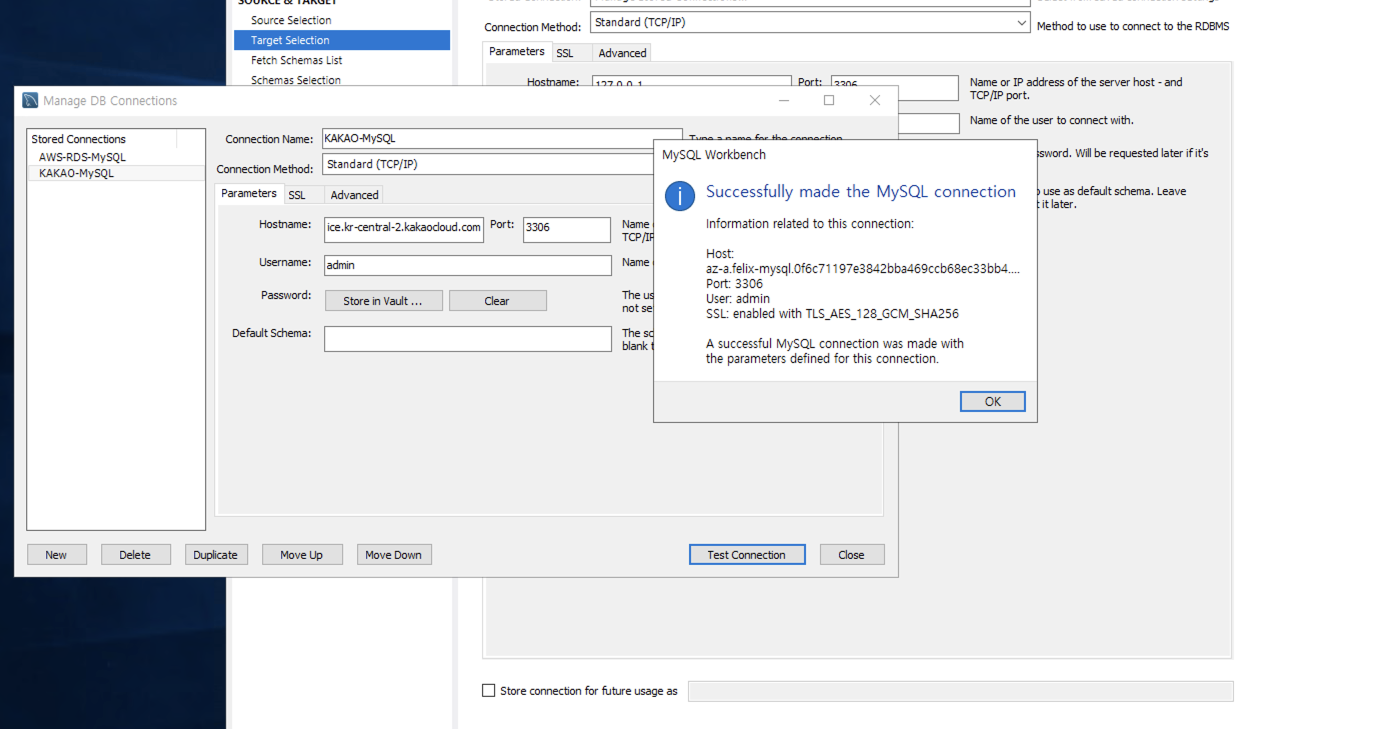The image size is (1394, 729).
Task: Click the blue information icon in the dialog
Action: (x=679, y=195)
